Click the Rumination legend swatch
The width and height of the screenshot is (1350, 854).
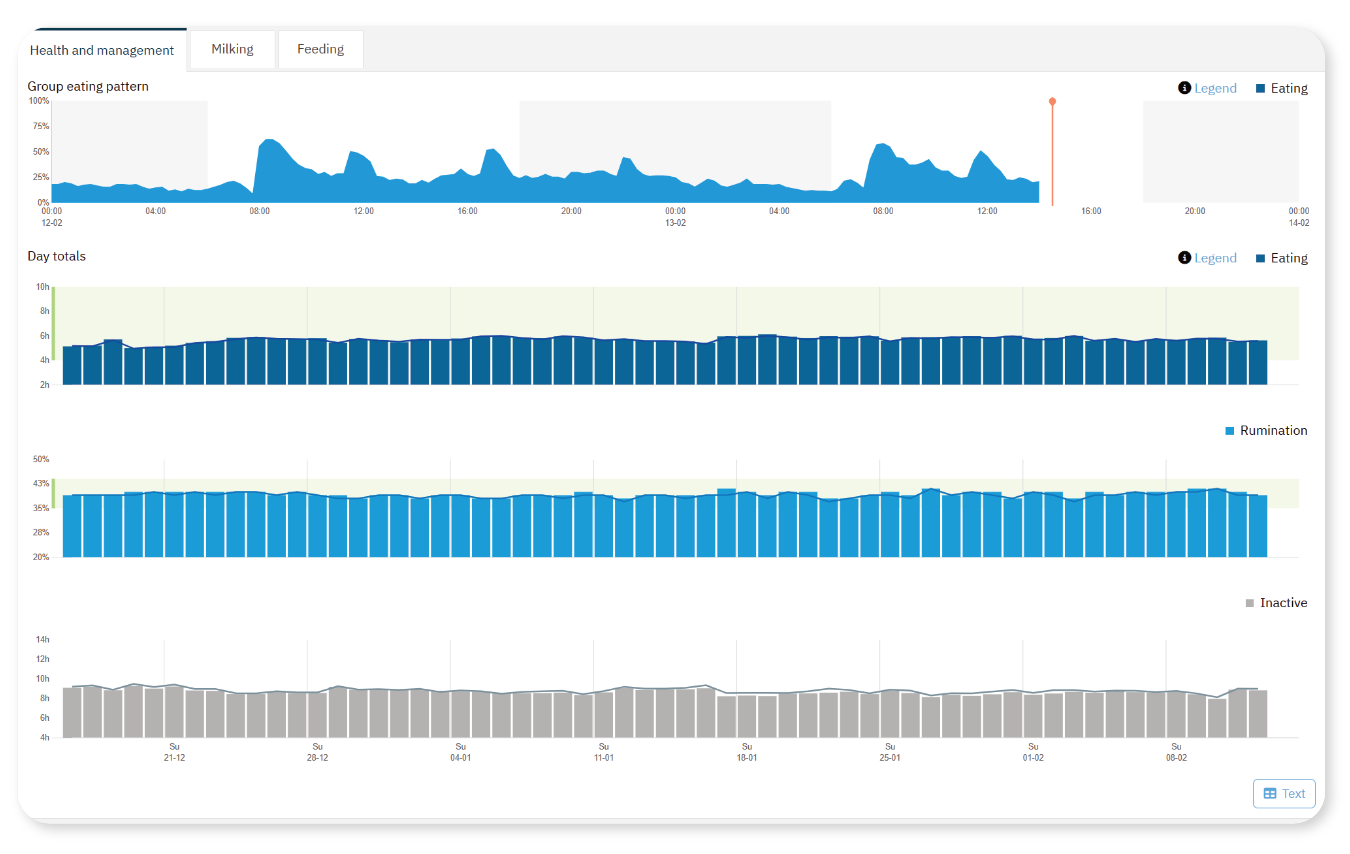click(1230, 431)
